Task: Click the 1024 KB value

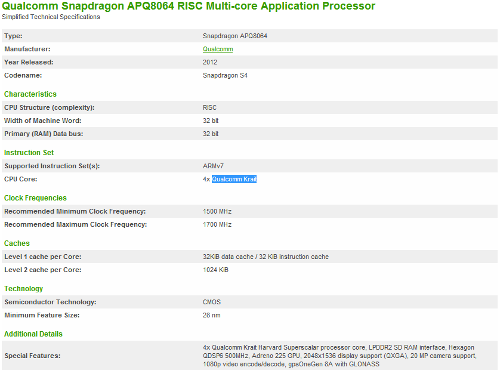Action: [x=215, y=270]
